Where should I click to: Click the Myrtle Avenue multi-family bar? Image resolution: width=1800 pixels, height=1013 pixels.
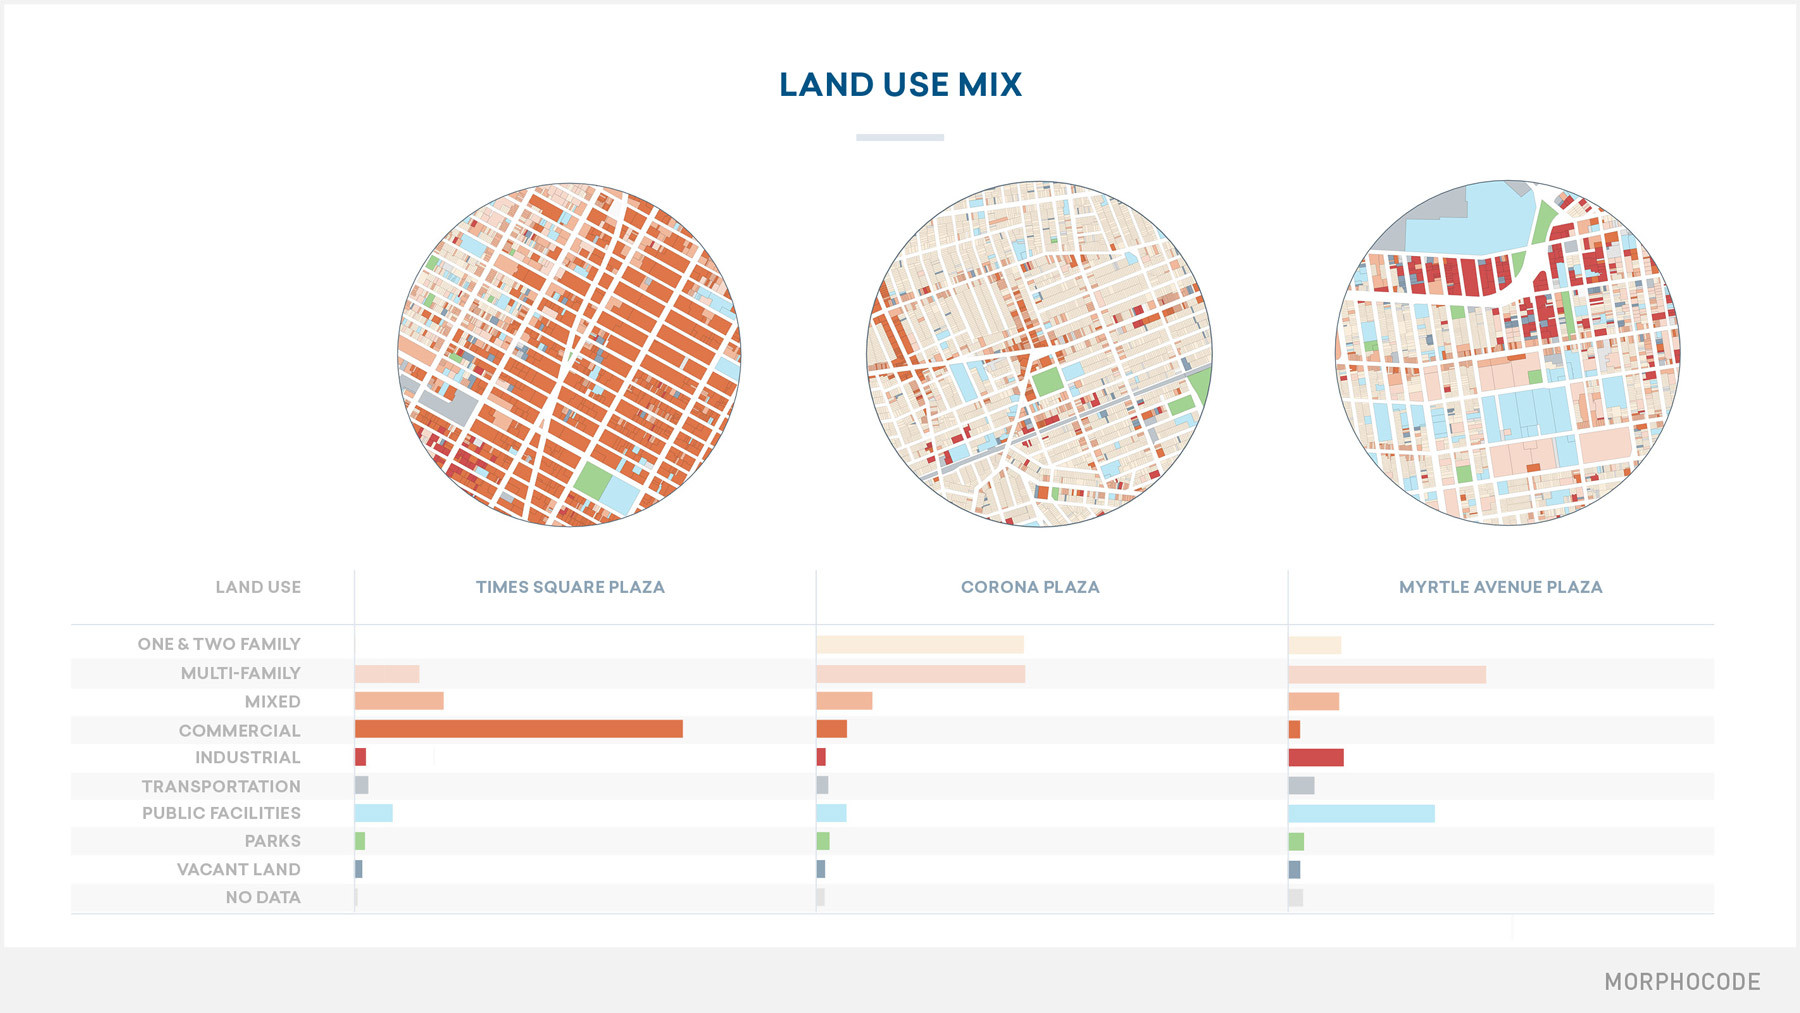point(1387,674)
